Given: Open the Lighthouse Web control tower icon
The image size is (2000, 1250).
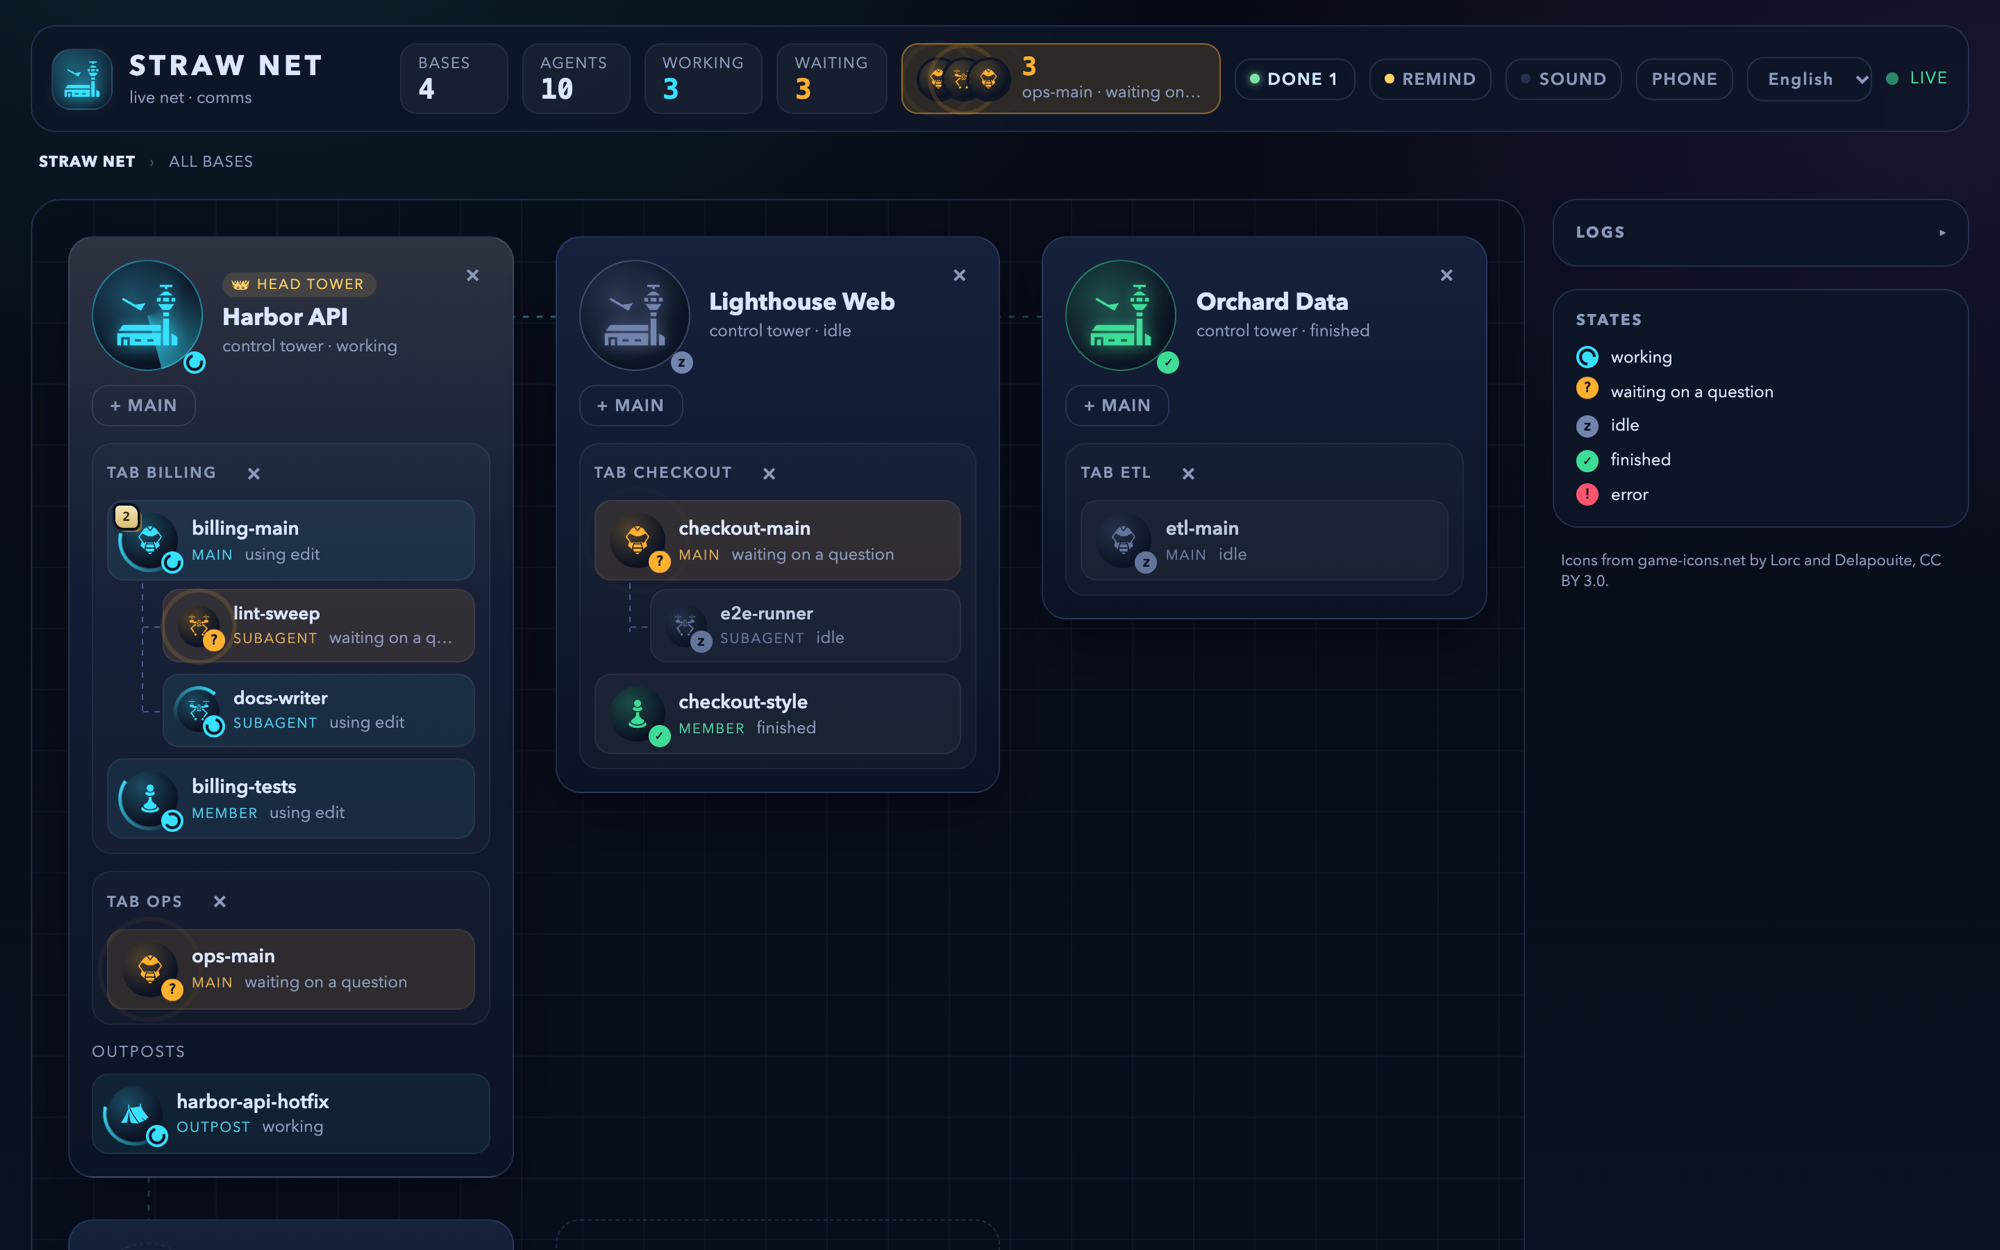Looking at the screenshot, I should 634,316.
